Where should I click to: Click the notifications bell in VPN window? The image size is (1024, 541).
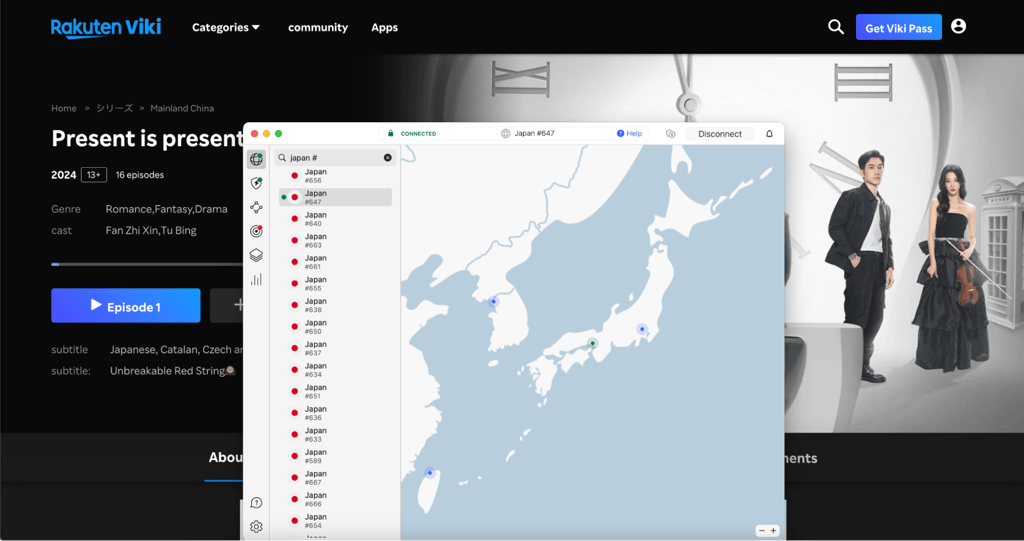pyautogui.click(x=769, y=133)
